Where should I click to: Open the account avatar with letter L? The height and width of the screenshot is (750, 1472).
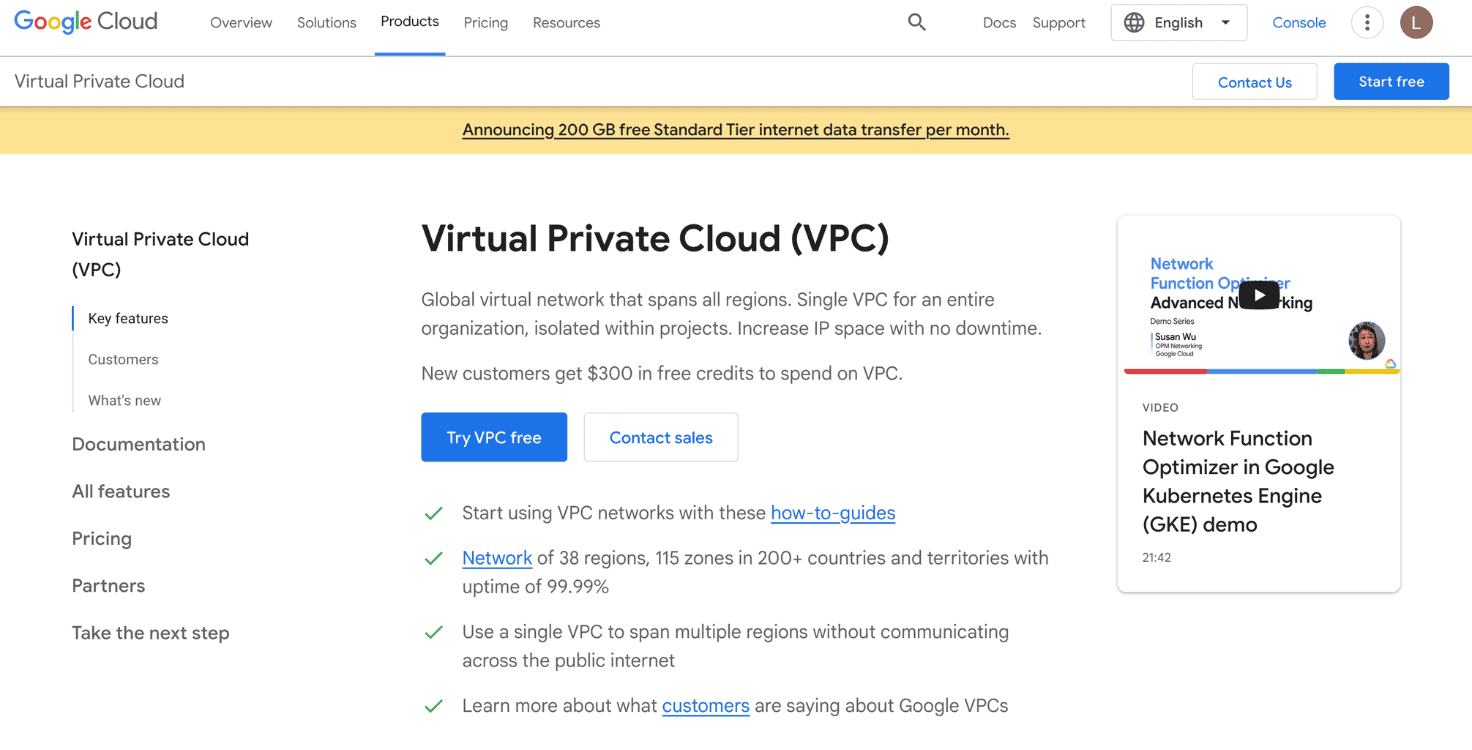1416,22
